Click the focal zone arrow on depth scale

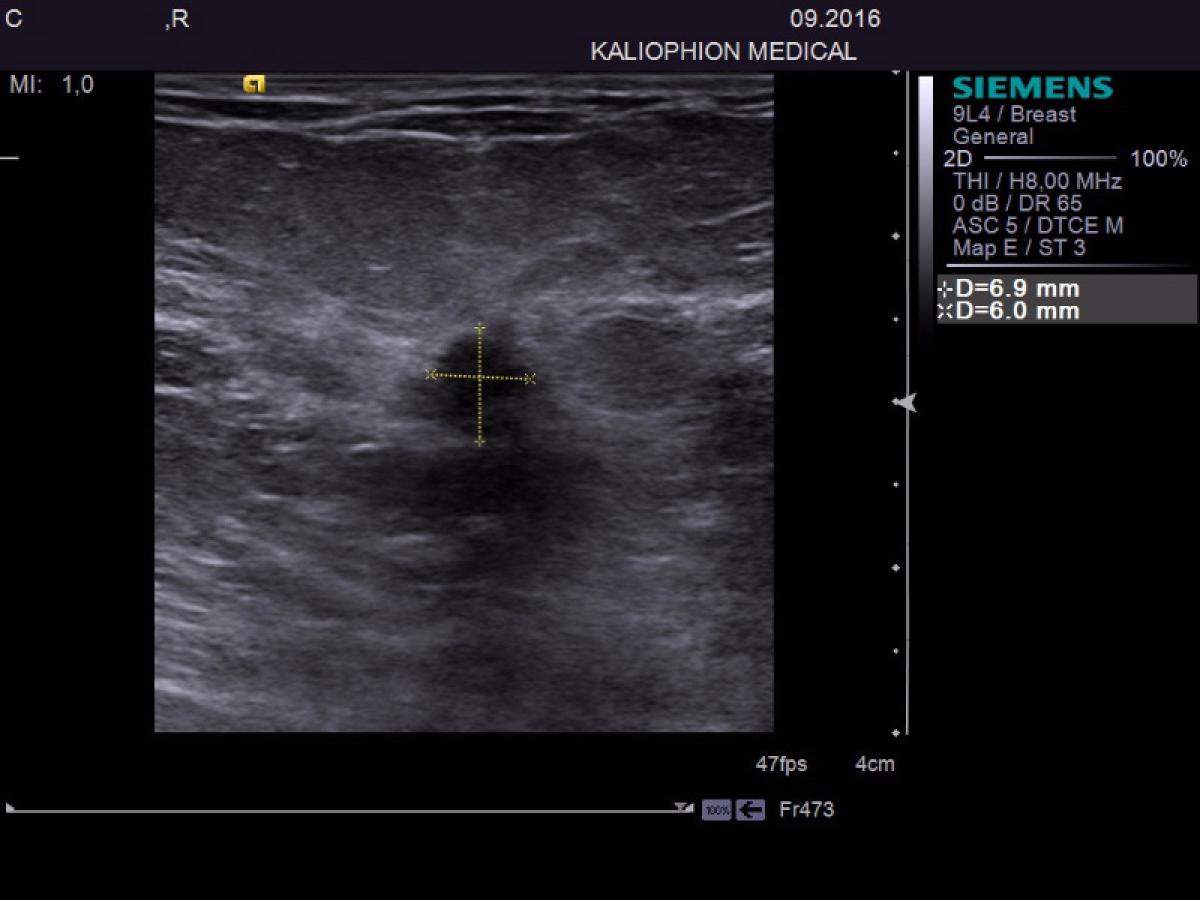pos(905,403)
